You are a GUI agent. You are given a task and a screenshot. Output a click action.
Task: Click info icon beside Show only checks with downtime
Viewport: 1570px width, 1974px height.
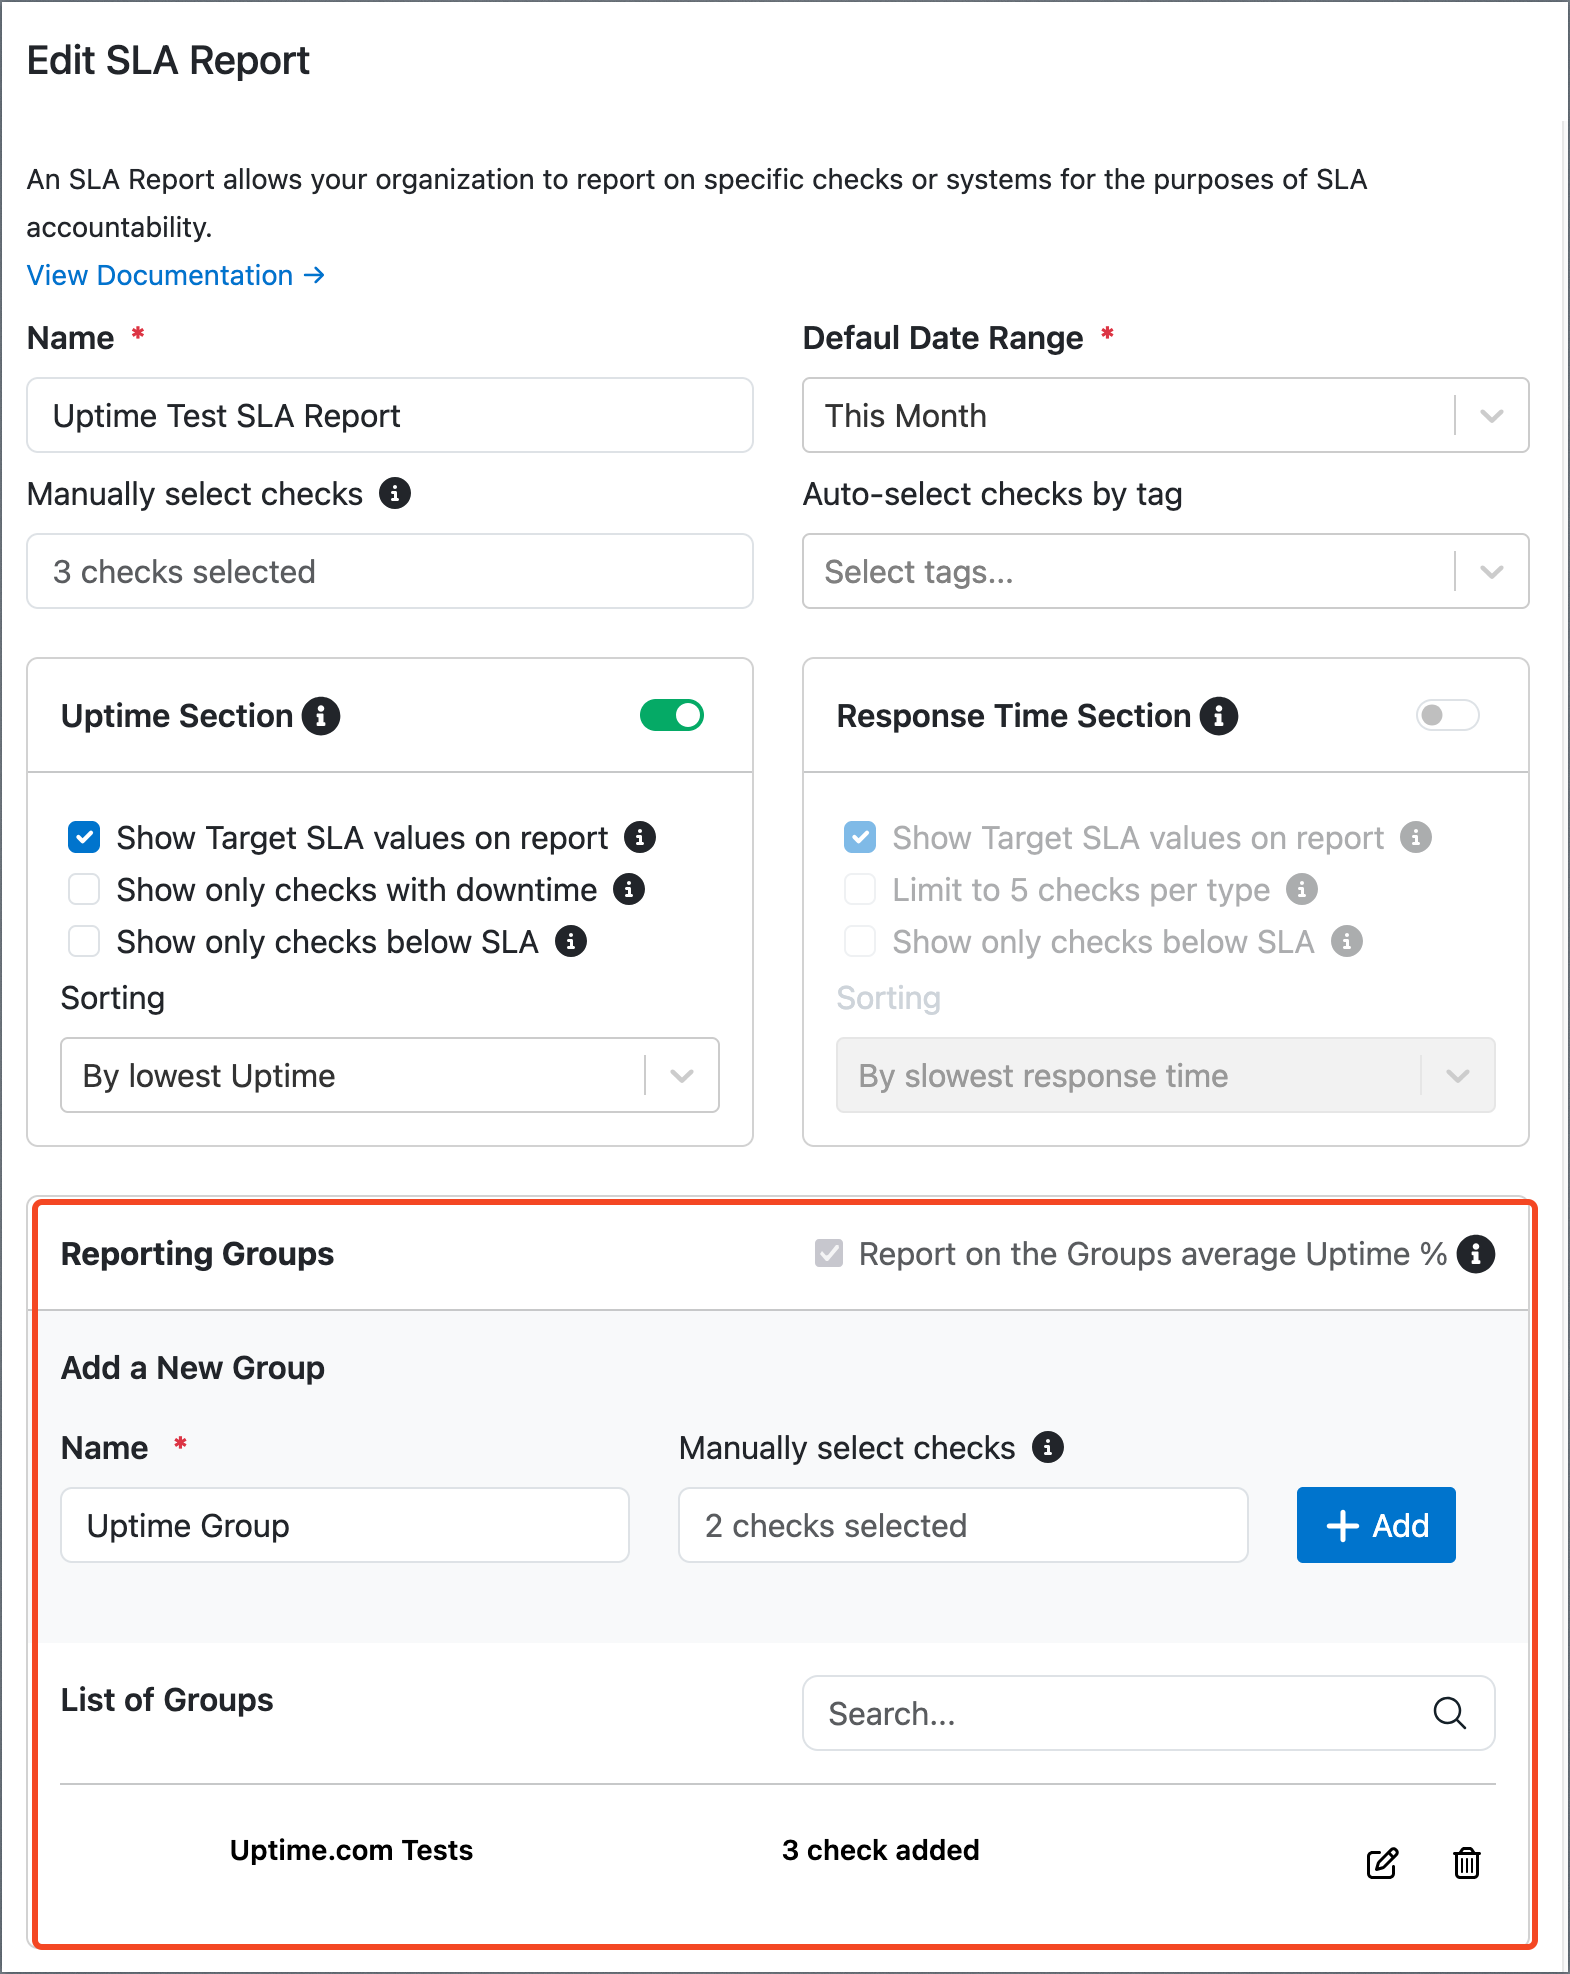[629, 889]
